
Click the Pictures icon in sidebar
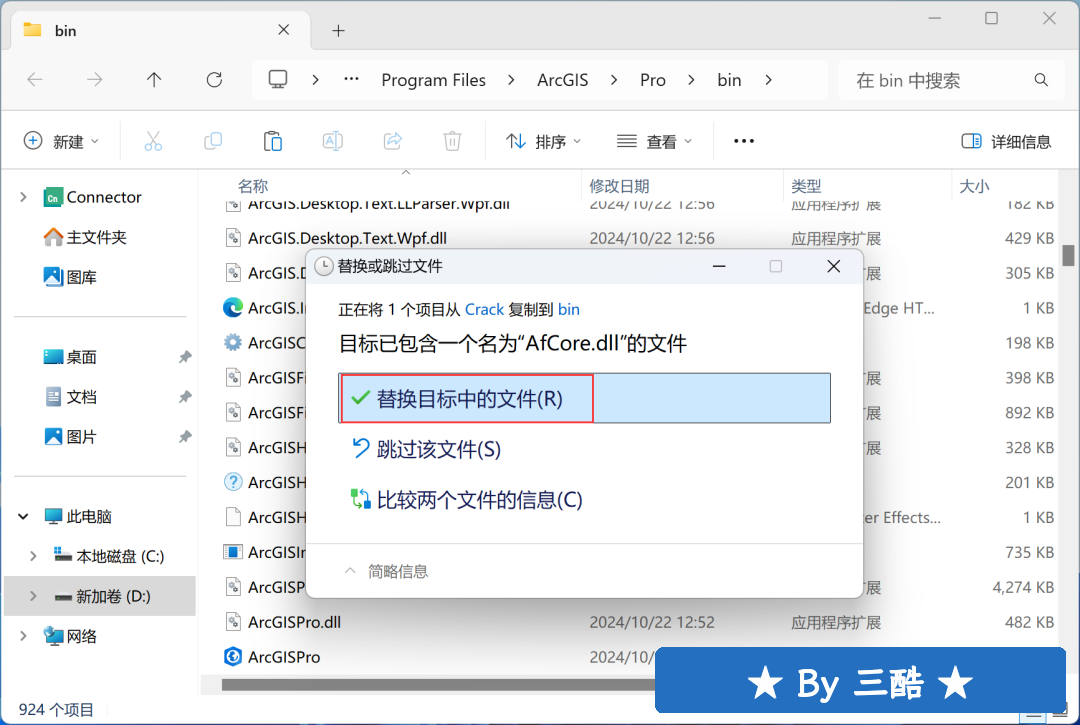(53, 437)
